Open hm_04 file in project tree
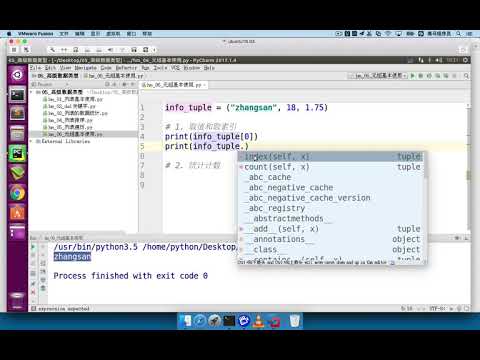 pyautogui.click(x=68, y=120)
